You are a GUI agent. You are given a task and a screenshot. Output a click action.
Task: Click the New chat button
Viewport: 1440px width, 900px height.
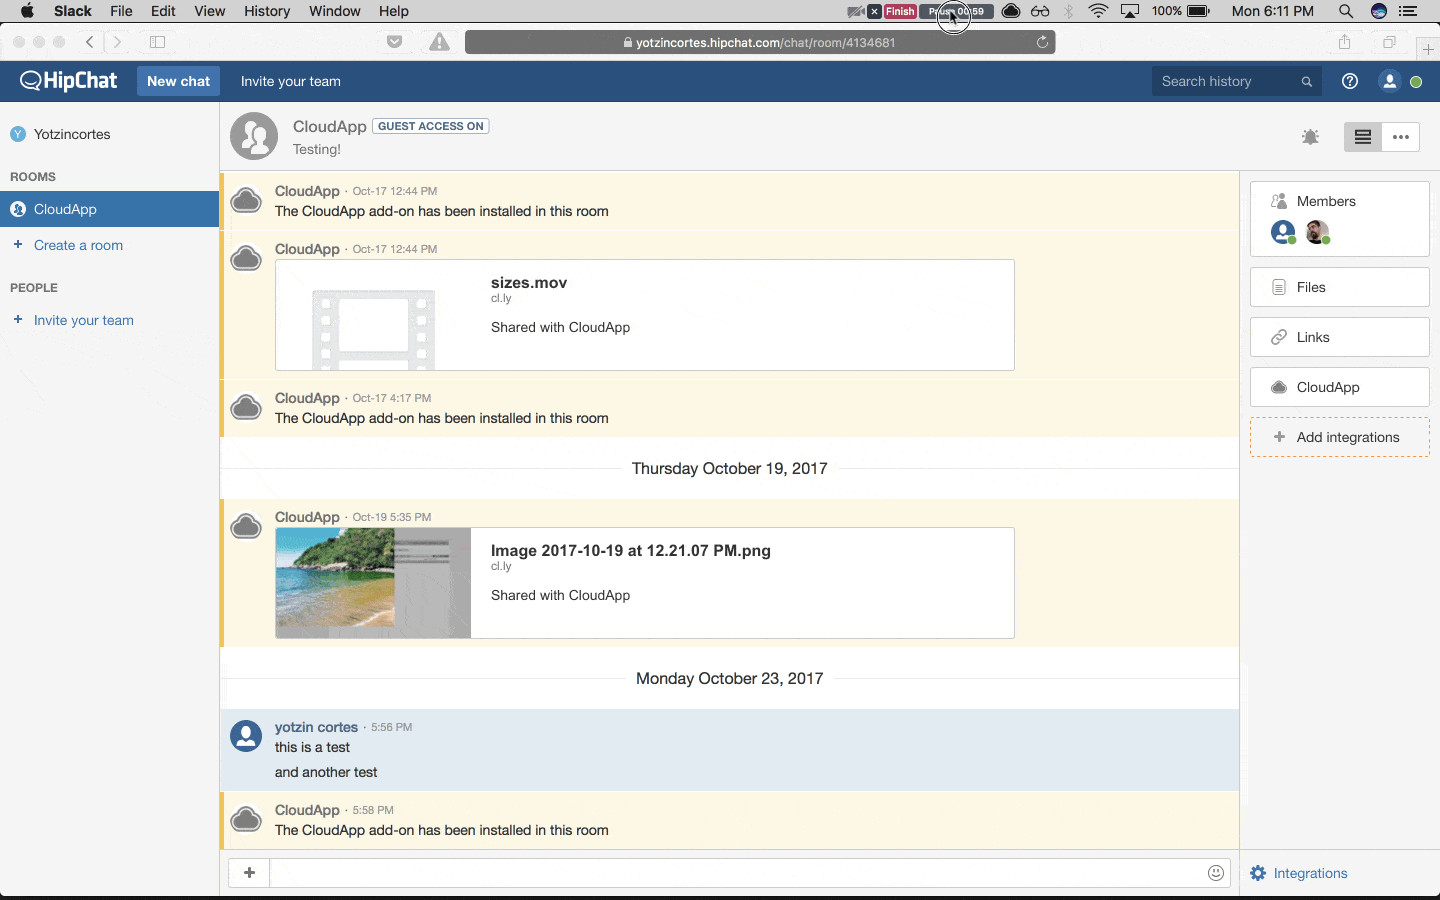(178, 81)
